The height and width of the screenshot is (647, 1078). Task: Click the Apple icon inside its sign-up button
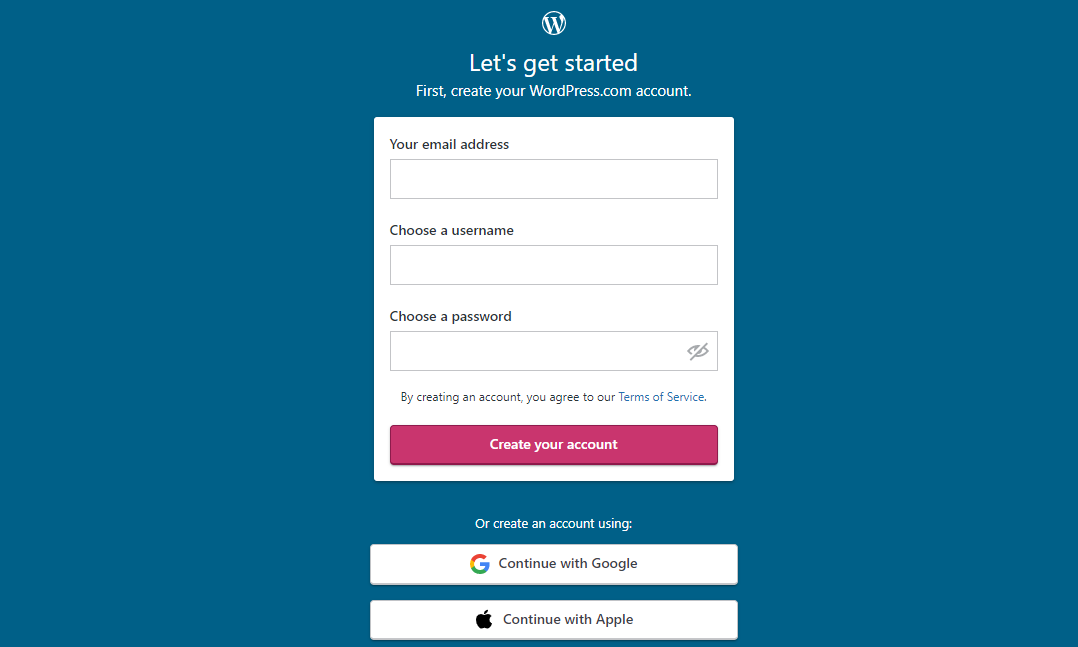coord(485,618)
